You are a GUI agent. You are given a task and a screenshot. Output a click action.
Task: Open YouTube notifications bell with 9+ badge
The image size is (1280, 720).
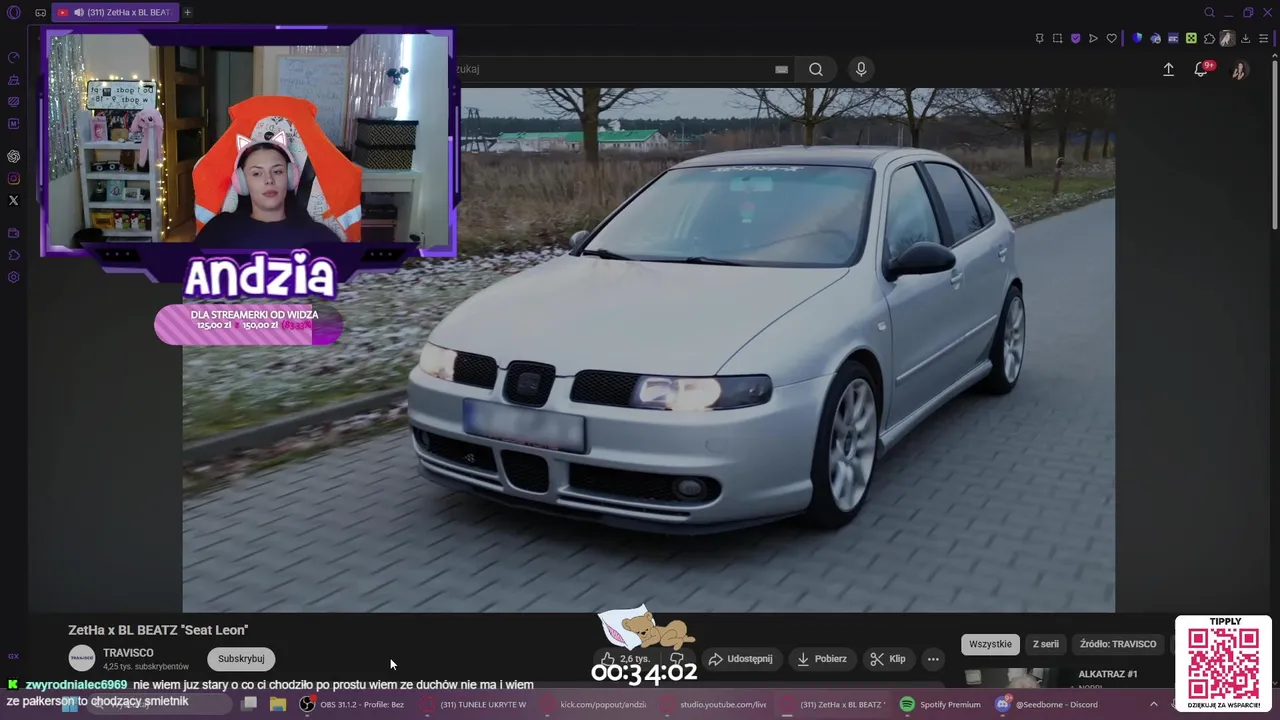1202,69
